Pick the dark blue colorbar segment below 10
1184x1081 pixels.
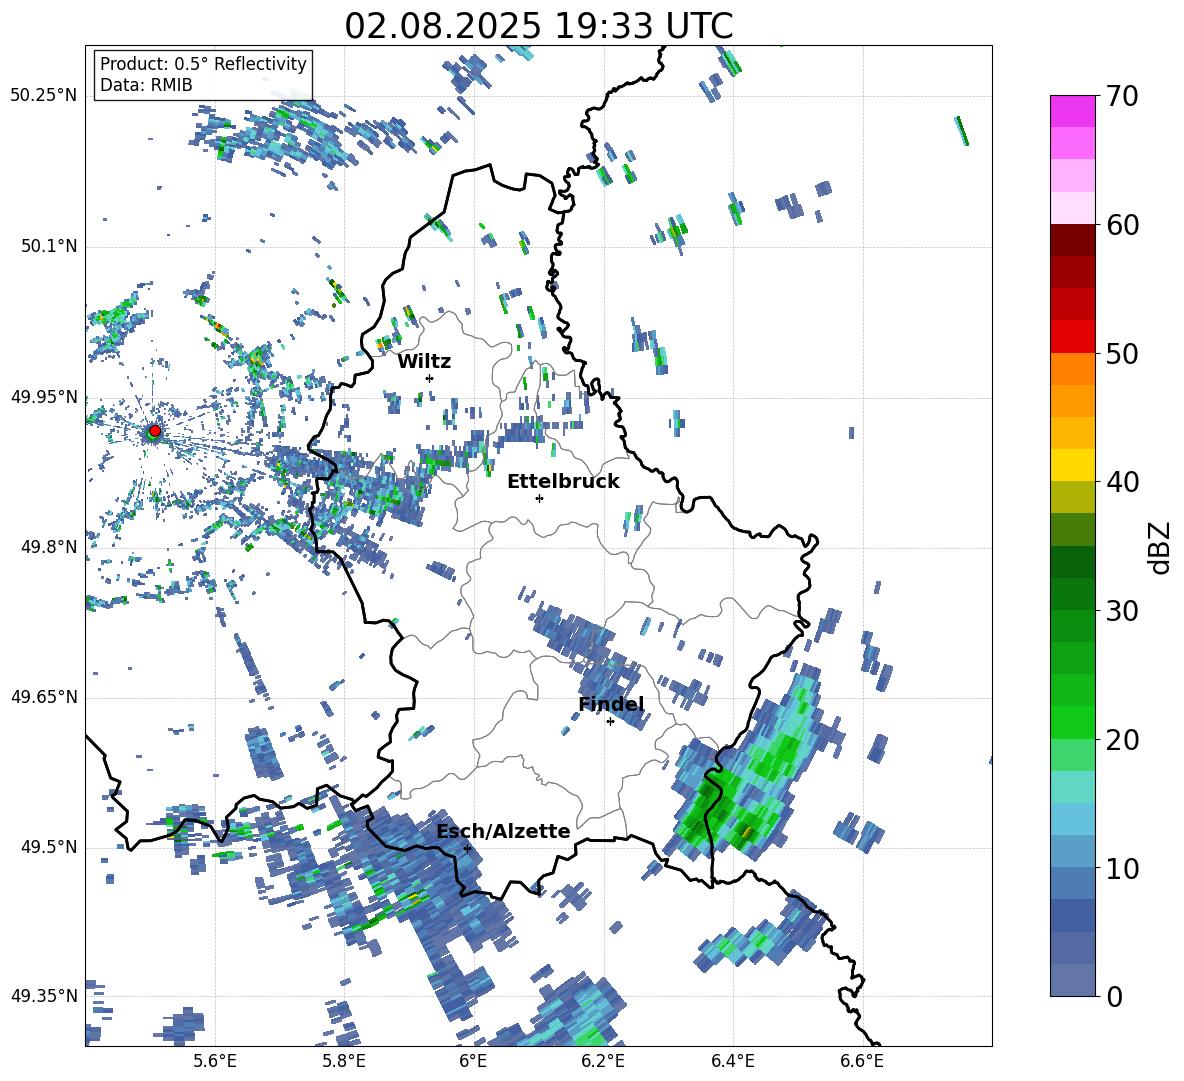[1072, 915]
